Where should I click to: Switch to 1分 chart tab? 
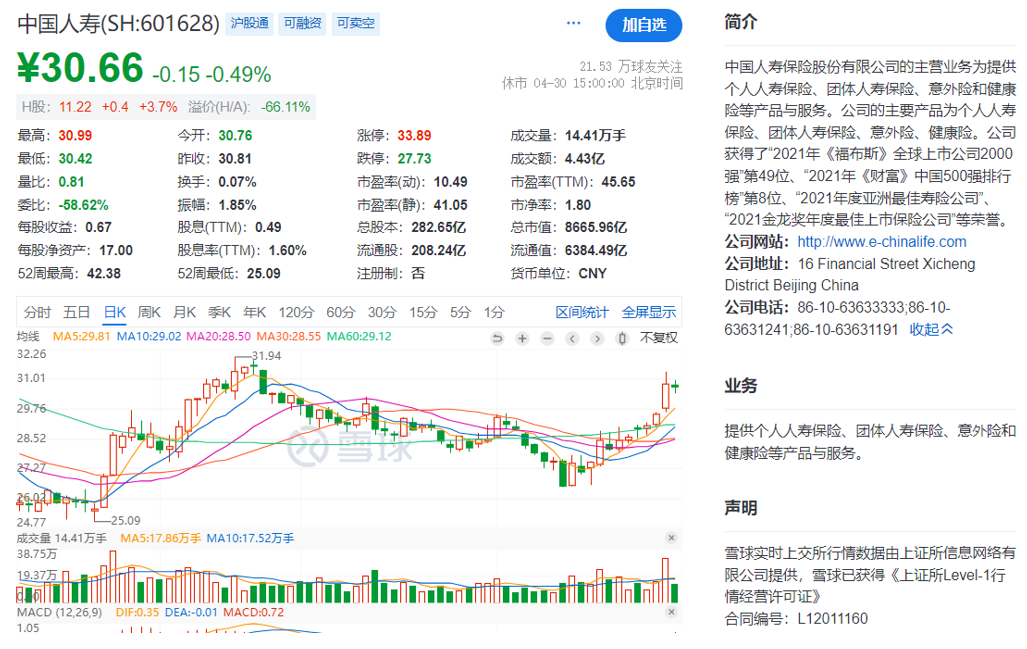click(x=495, y=312)
